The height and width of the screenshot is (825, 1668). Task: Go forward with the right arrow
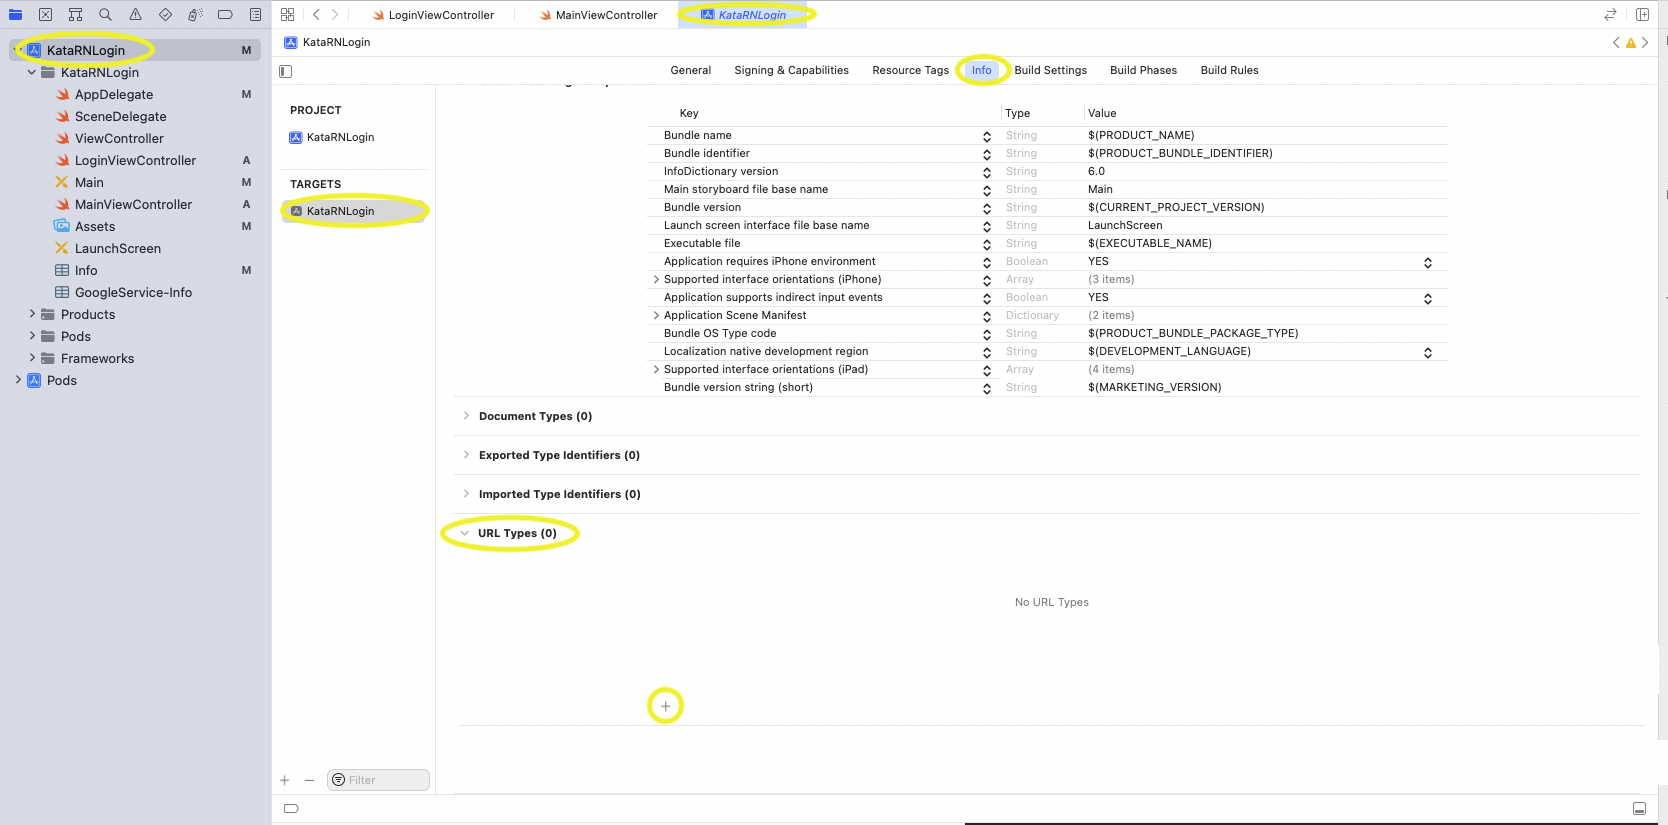point(335,15)
